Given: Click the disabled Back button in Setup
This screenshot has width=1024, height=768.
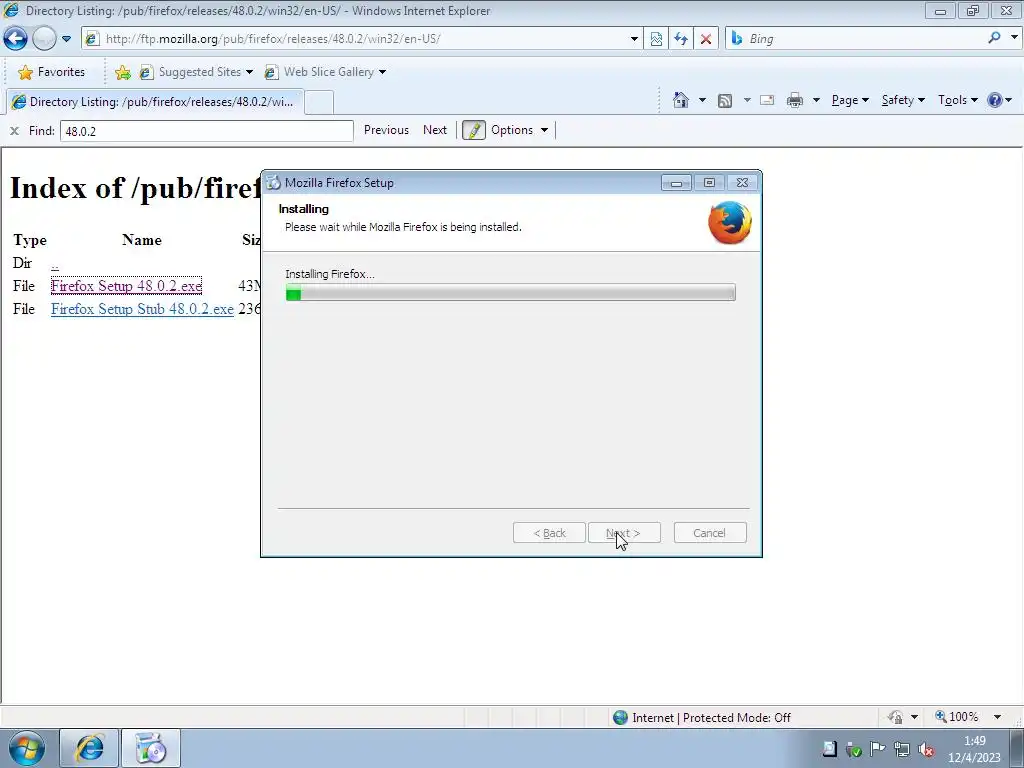Looking at the screenshot, I should click(549, 533).
